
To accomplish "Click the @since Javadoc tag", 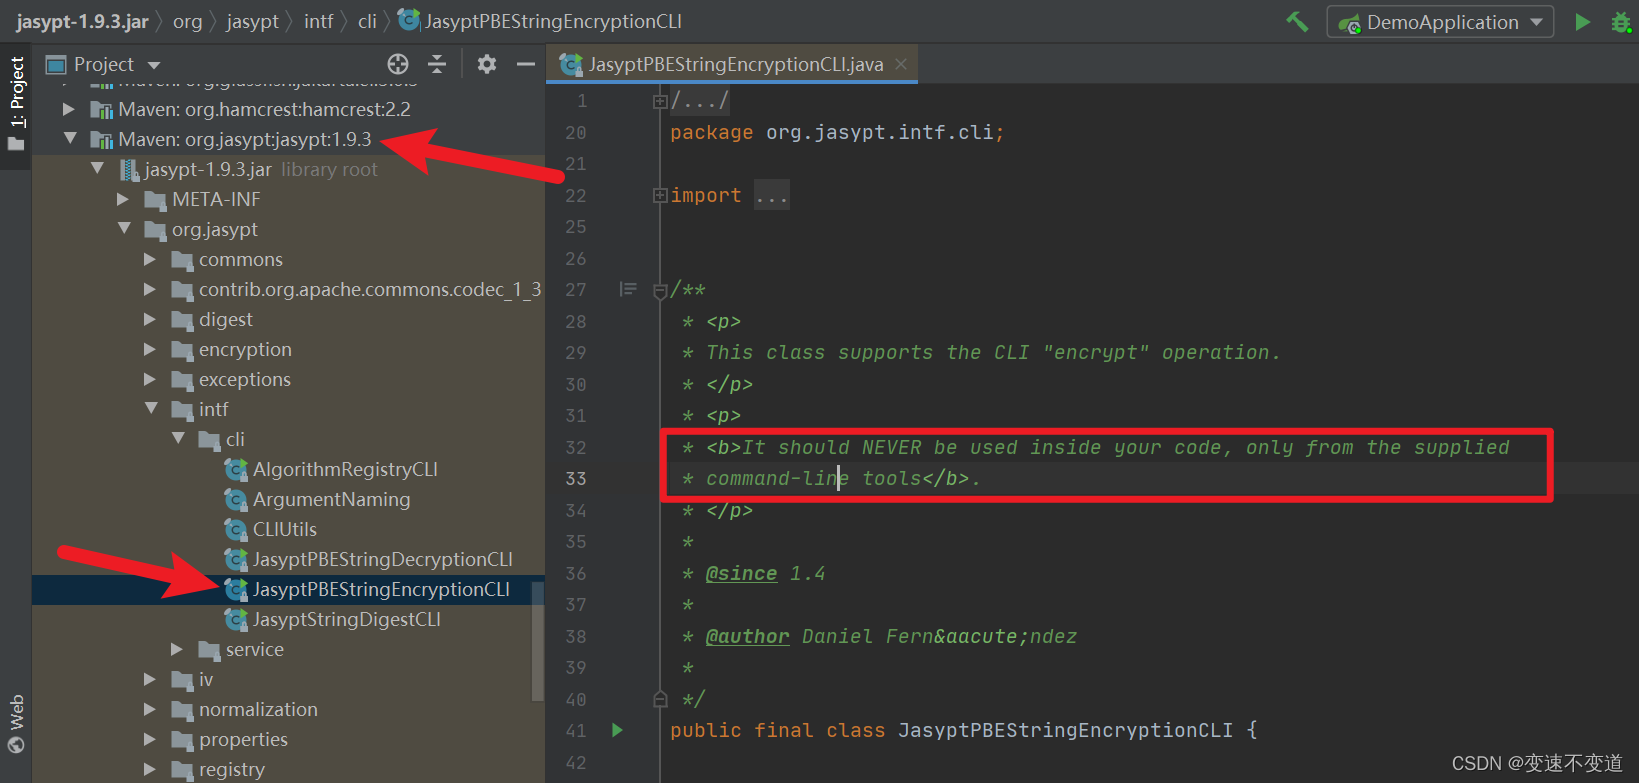I will point(741,573).
